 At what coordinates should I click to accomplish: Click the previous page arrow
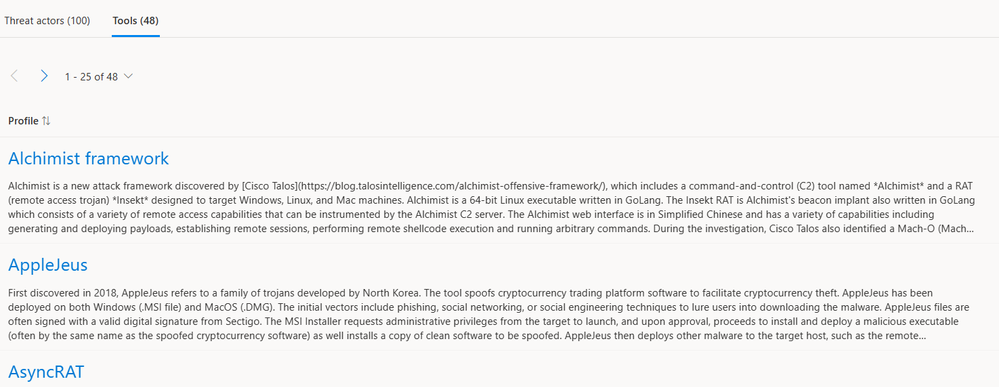(x=15, y=77)
